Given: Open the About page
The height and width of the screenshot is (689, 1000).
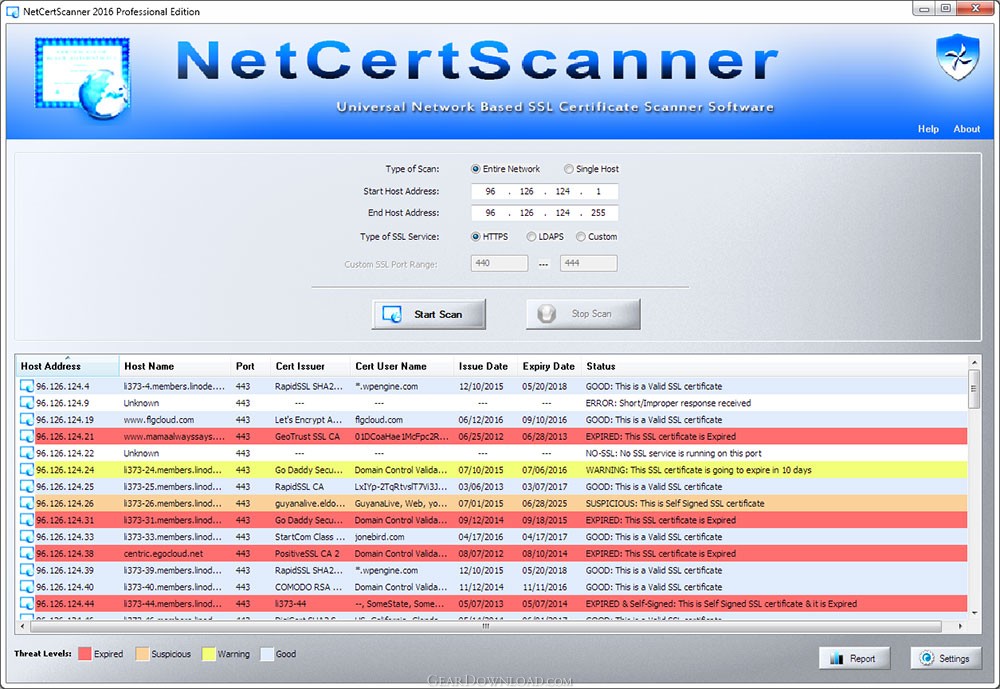Looking at the screenshot, I should [966, 129].
